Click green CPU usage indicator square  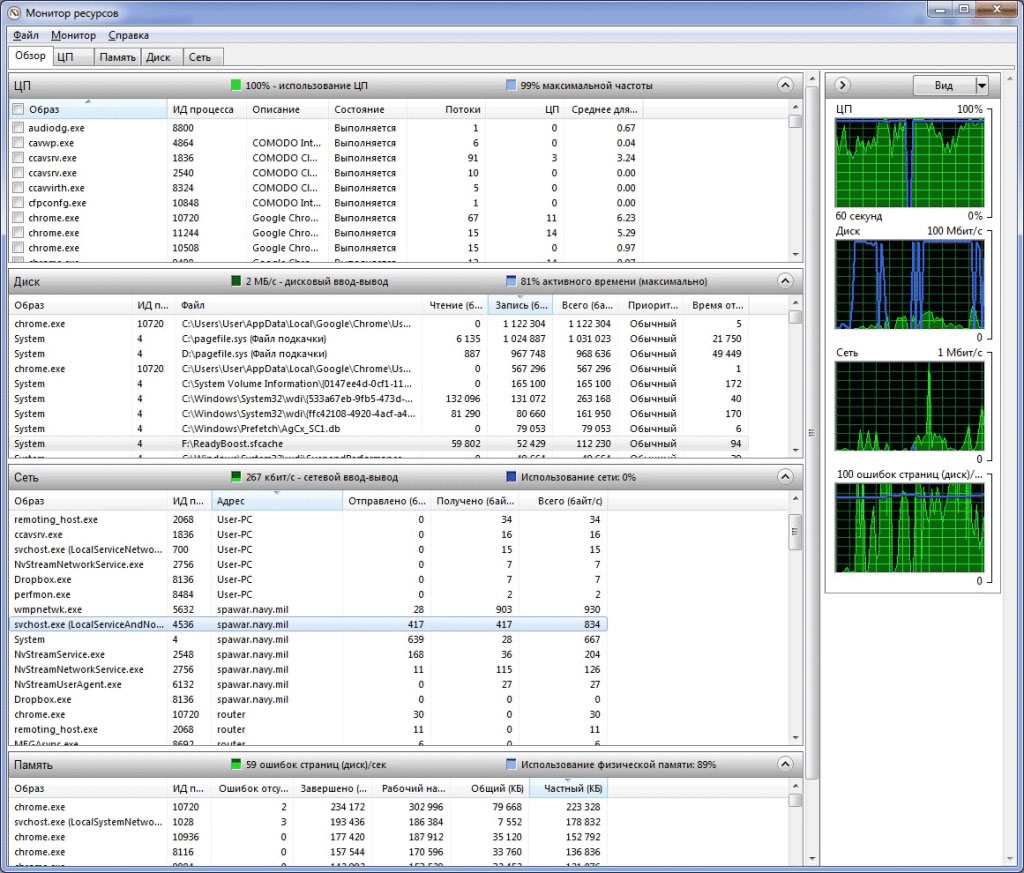(237, 86)
